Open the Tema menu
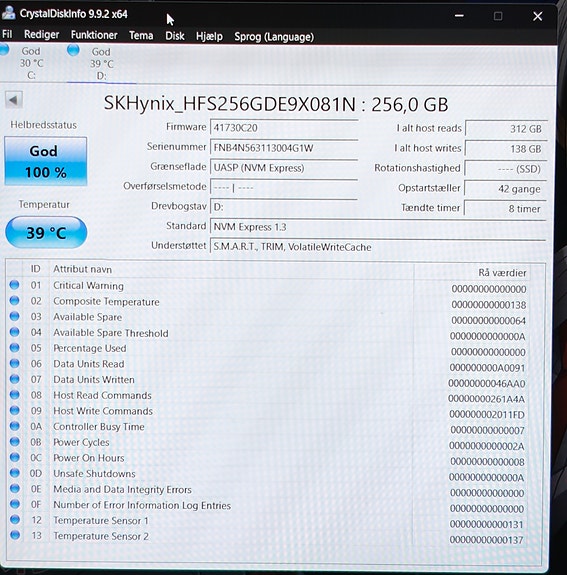567x575 pixels. point(141,36)
